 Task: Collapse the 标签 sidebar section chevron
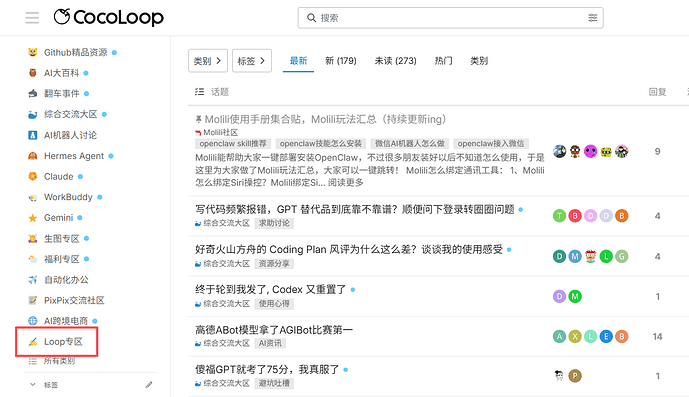click(33, 385)
